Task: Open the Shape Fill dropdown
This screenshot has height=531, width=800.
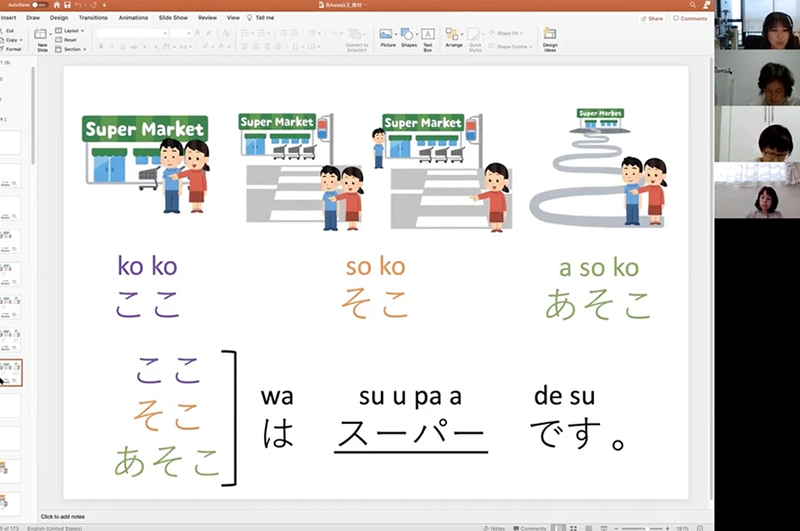Action: pos(506,33)
